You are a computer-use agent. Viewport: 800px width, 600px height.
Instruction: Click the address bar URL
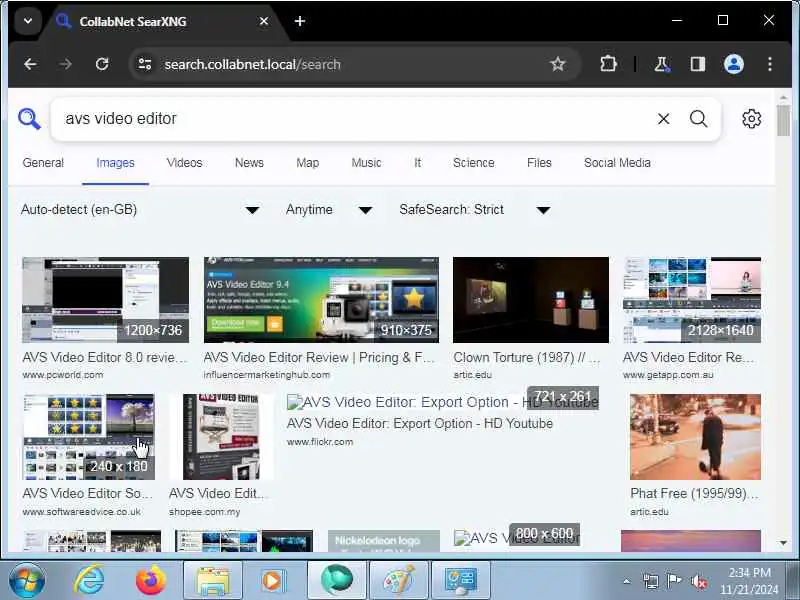252,64
